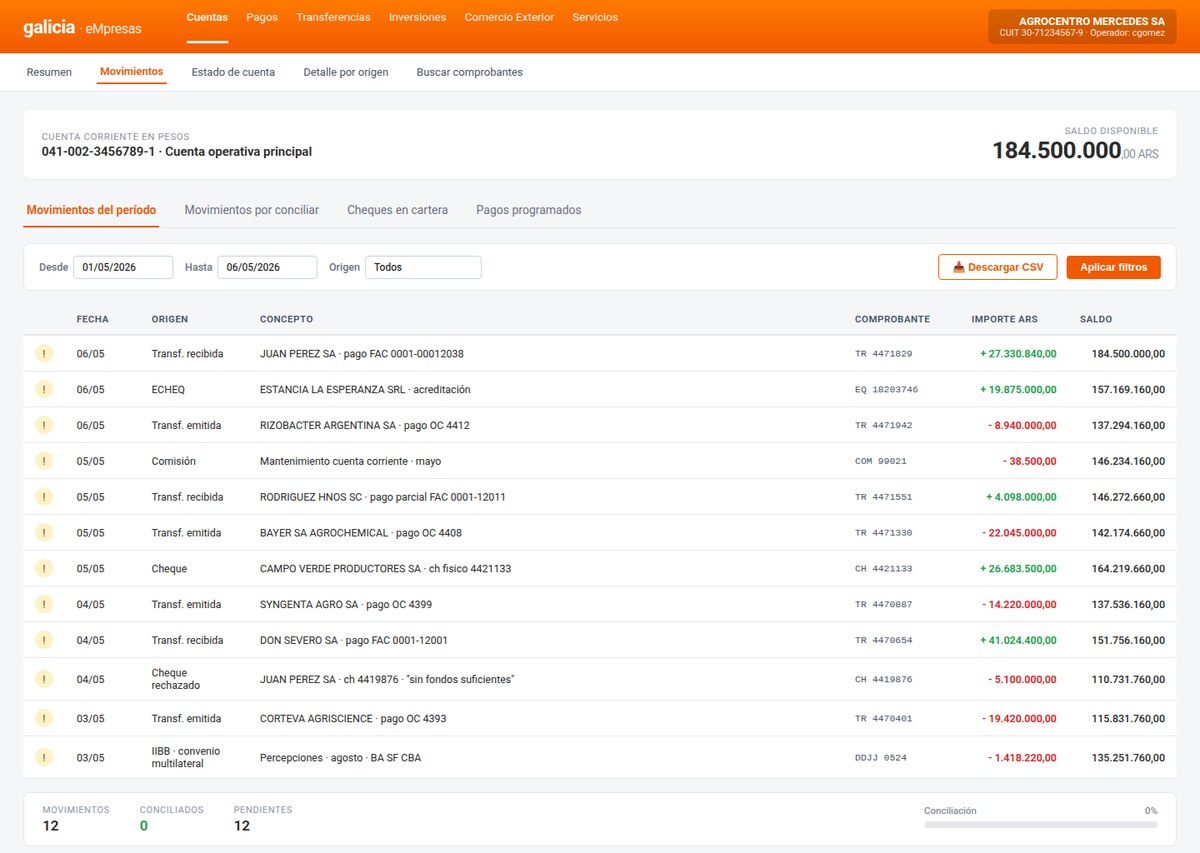Click pending icon on Mantenimiento cuenta corriente row
This screenshot has width=1200, height=853.
(43, 461)
